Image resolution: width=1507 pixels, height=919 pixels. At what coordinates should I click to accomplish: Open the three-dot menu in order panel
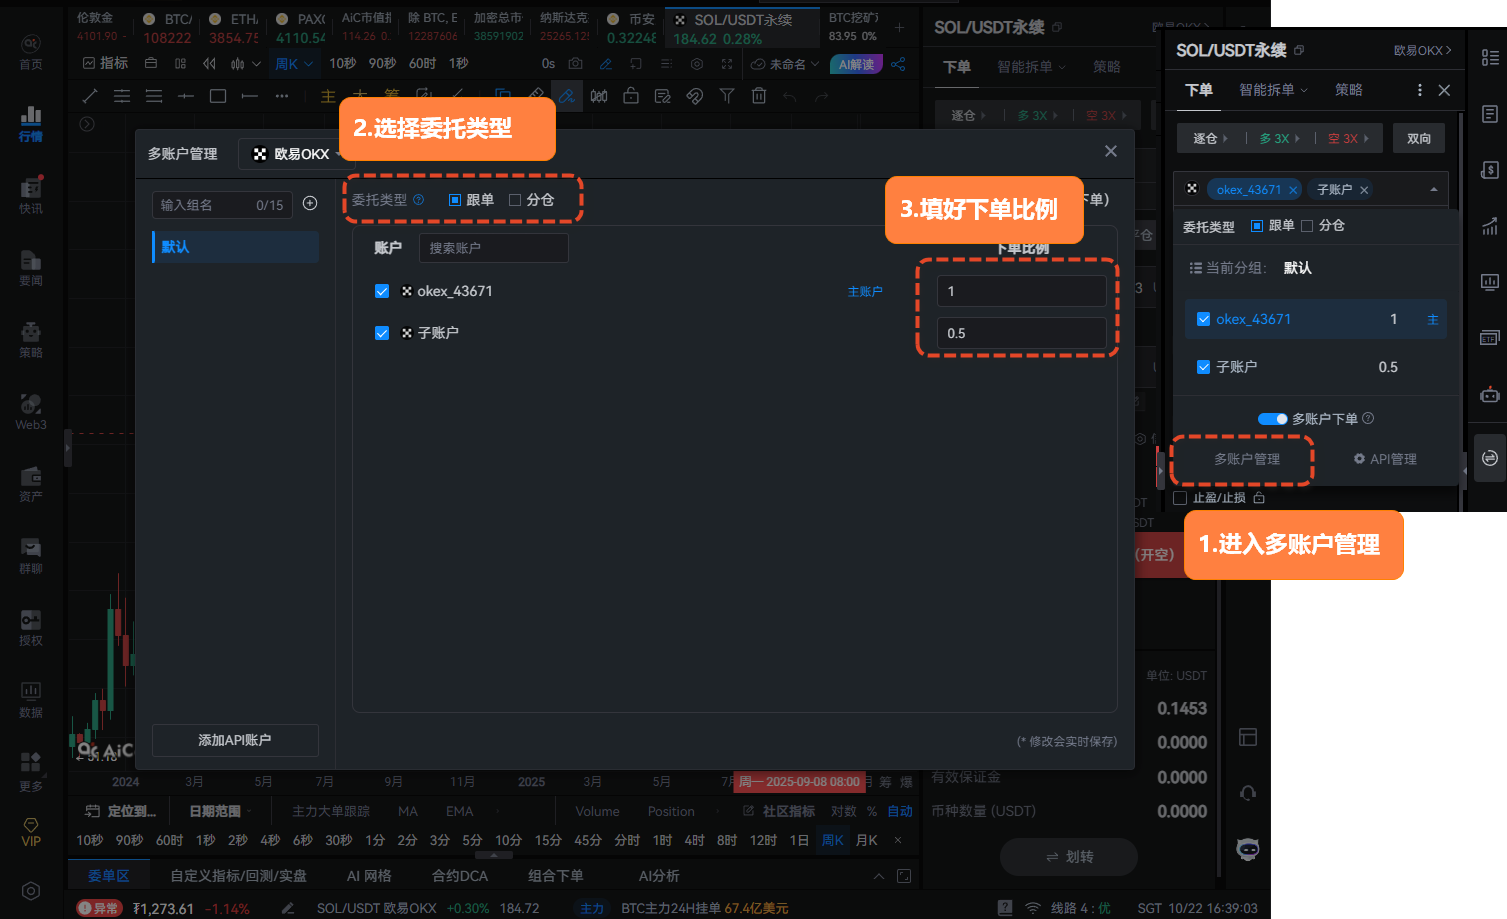click(1419, 90)
